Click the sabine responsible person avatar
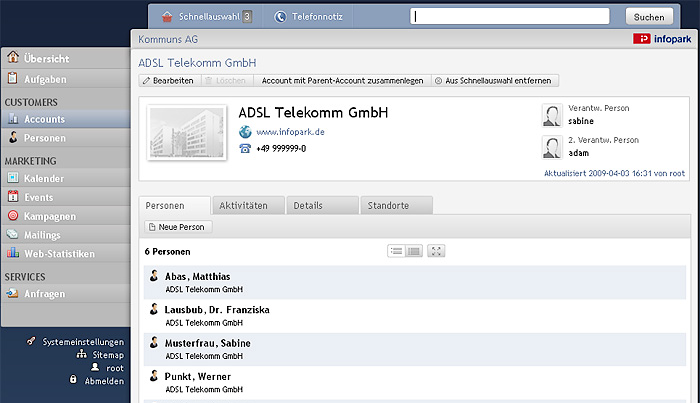 point(552,115)
